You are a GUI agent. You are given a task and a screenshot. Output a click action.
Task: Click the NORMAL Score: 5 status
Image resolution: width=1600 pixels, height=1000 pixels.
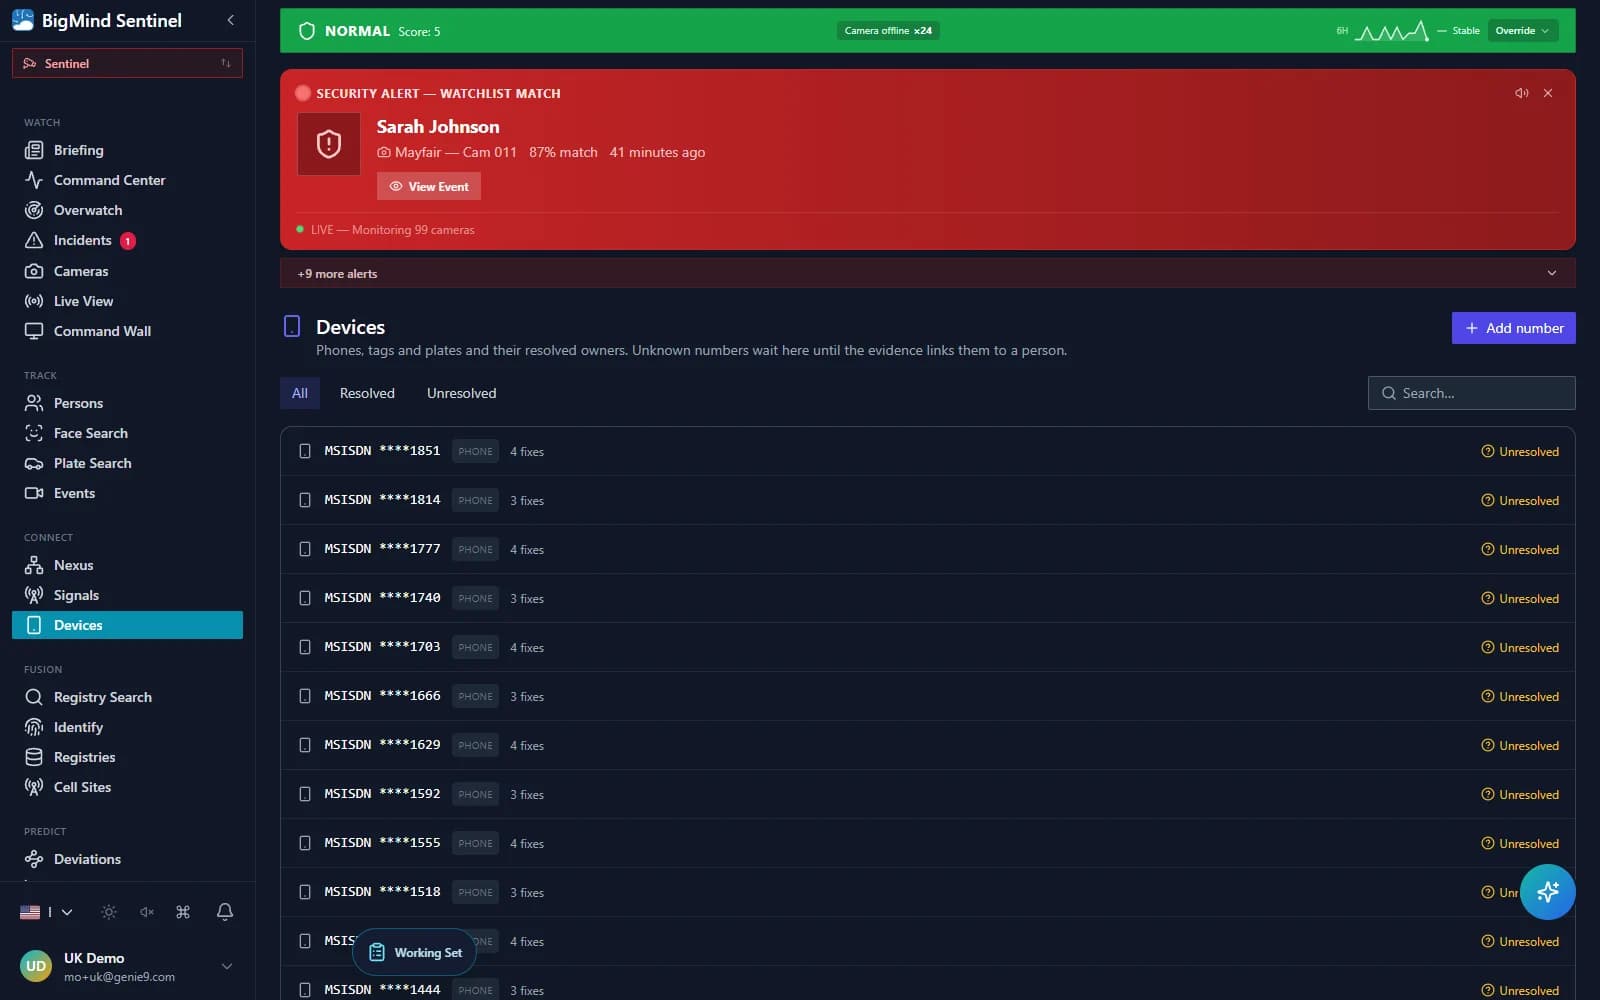tap(369, 31)
